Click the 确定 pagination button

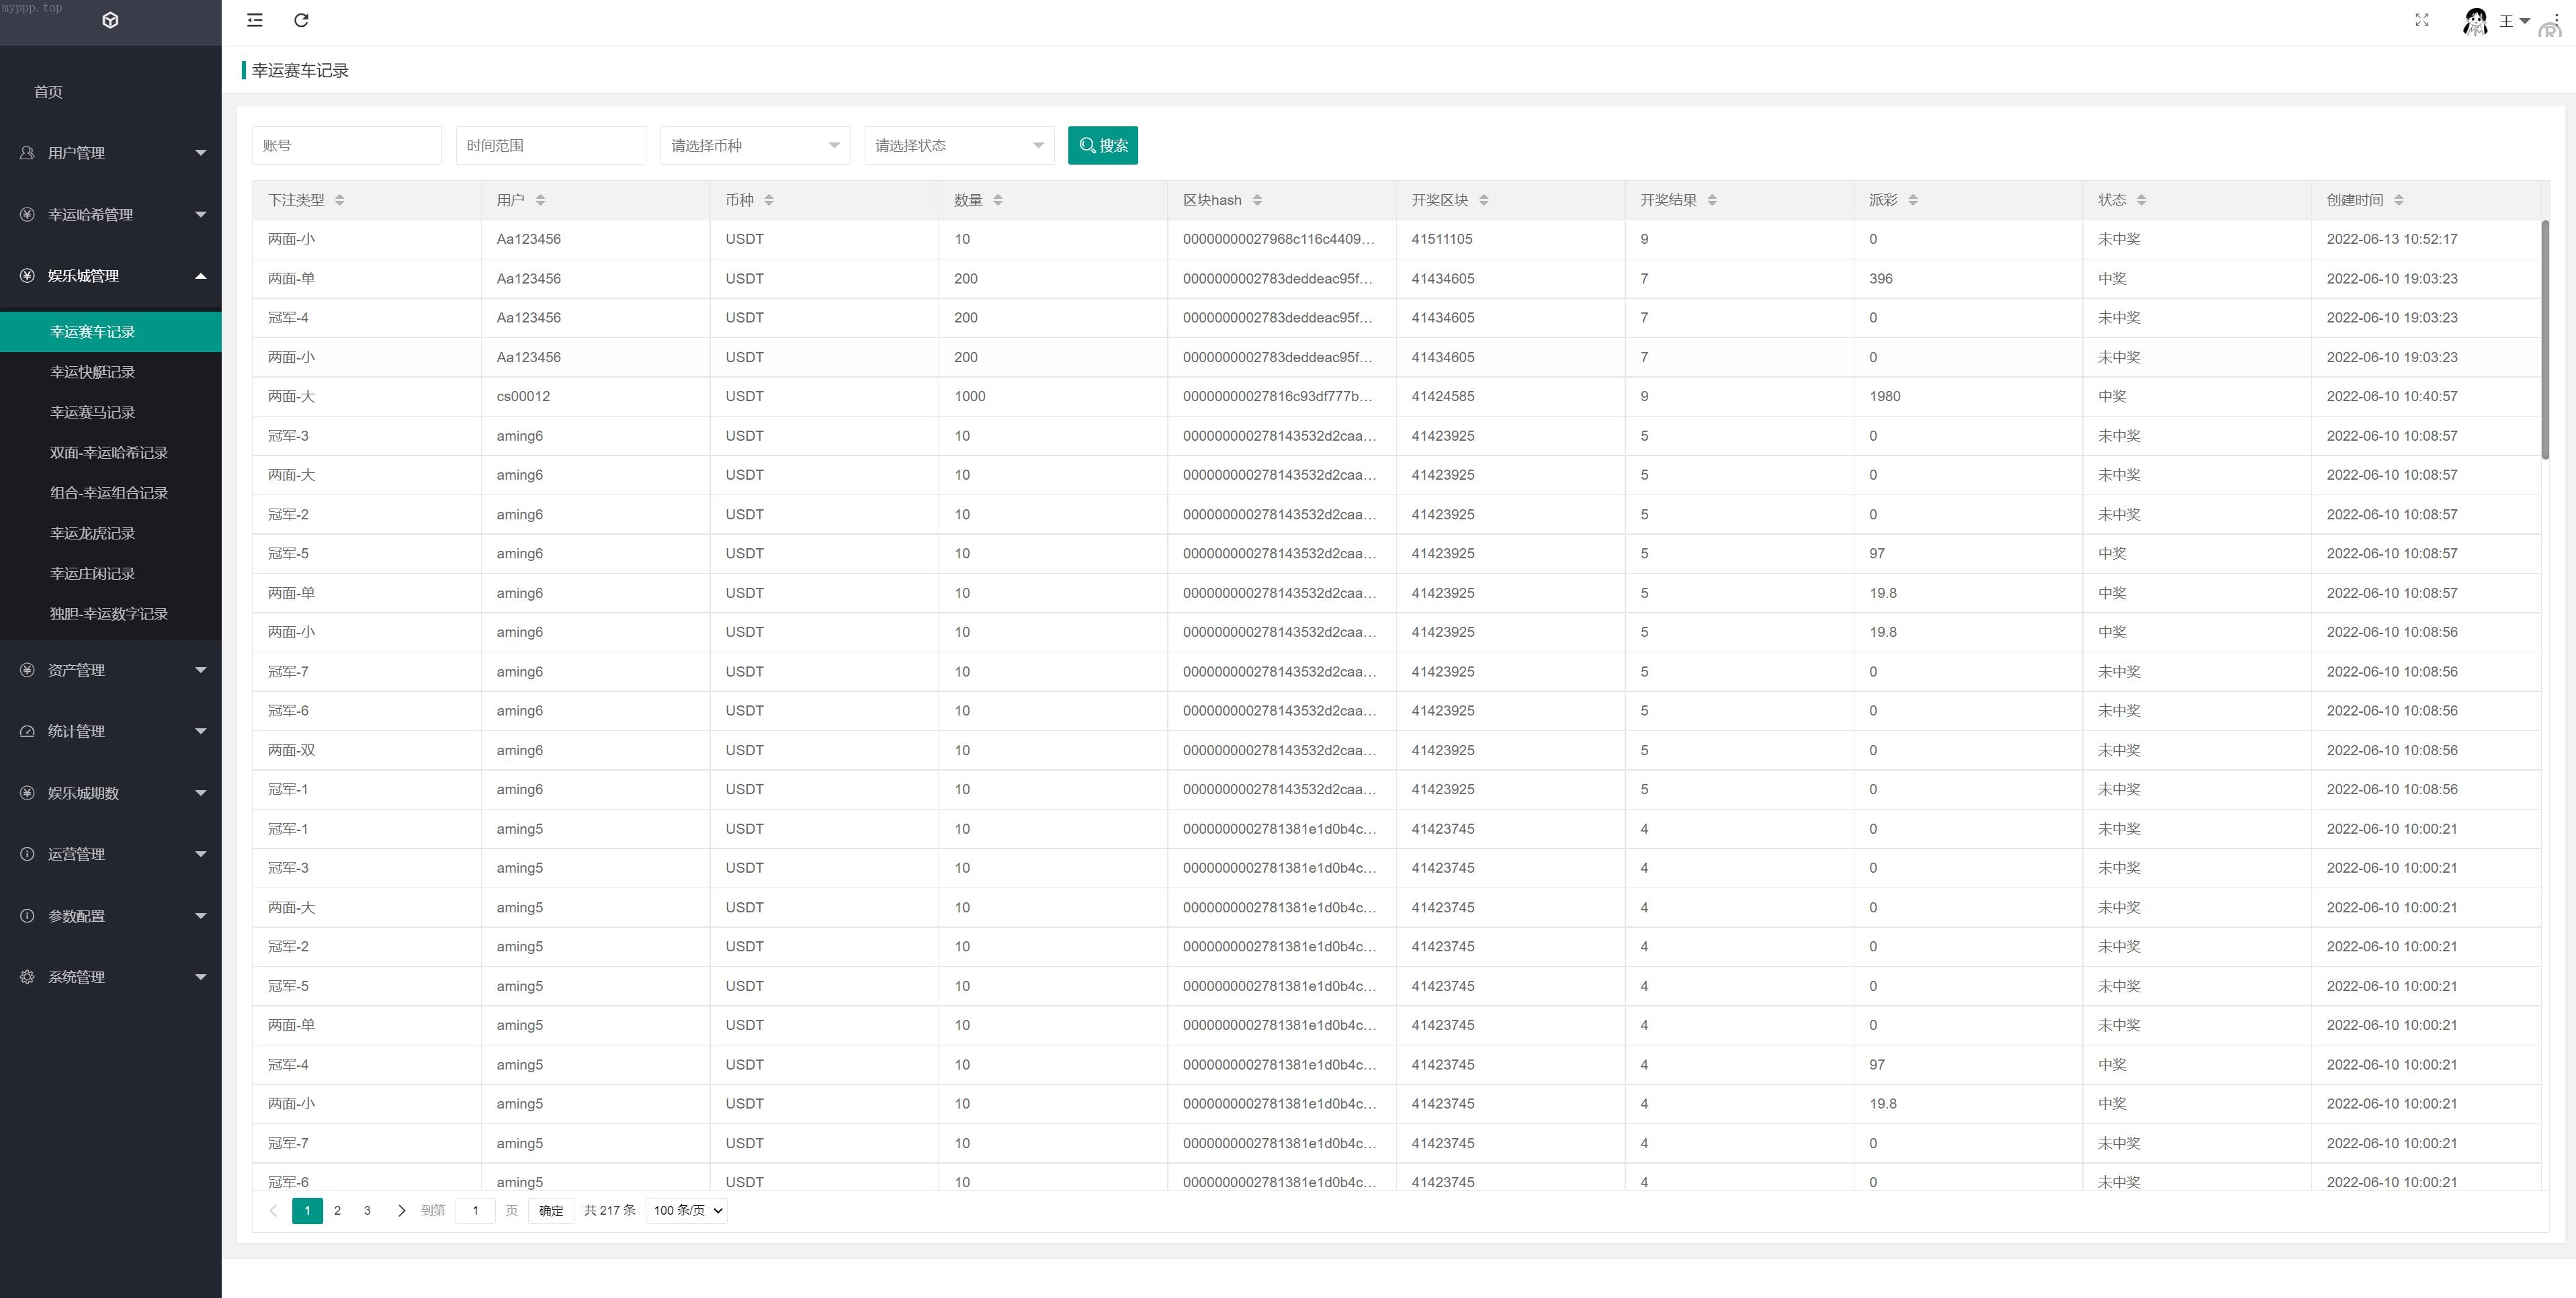pos(551,1210)
